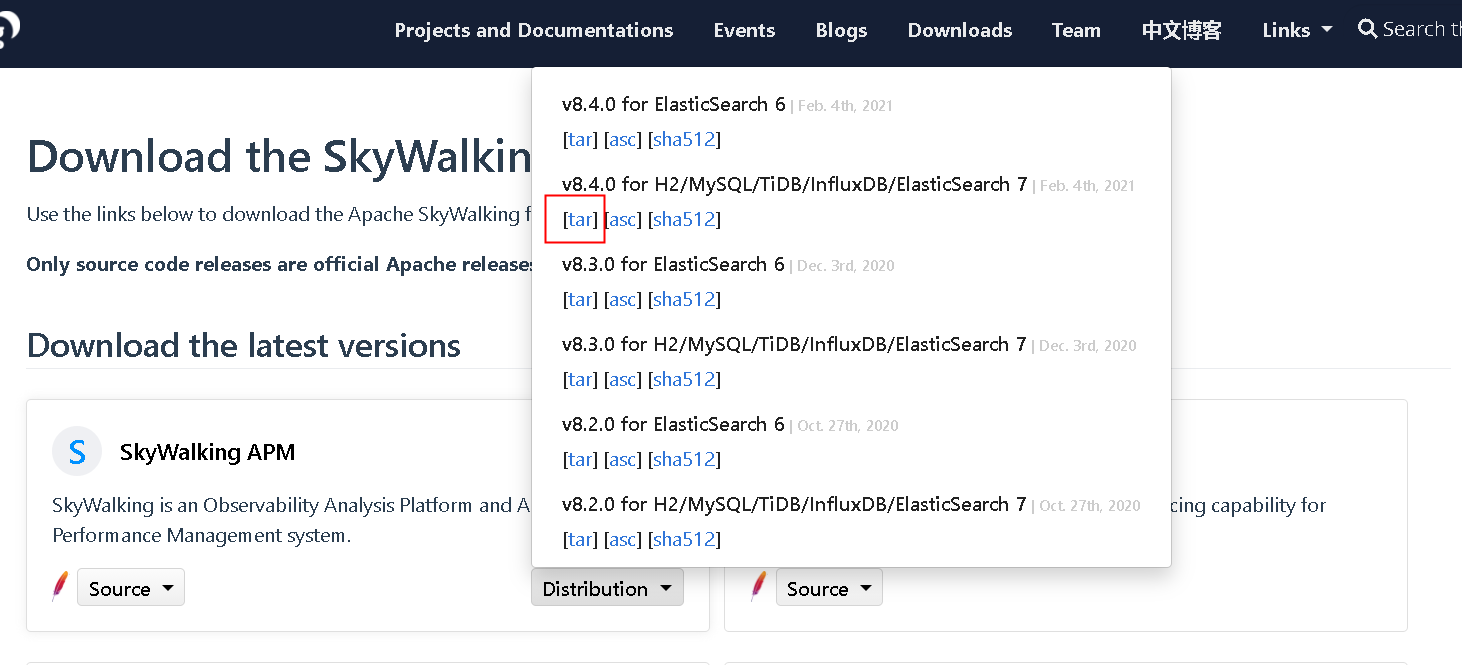Click the search magnifier icon in navbar
1462x665 pixels.
[x=1367, y=29]
